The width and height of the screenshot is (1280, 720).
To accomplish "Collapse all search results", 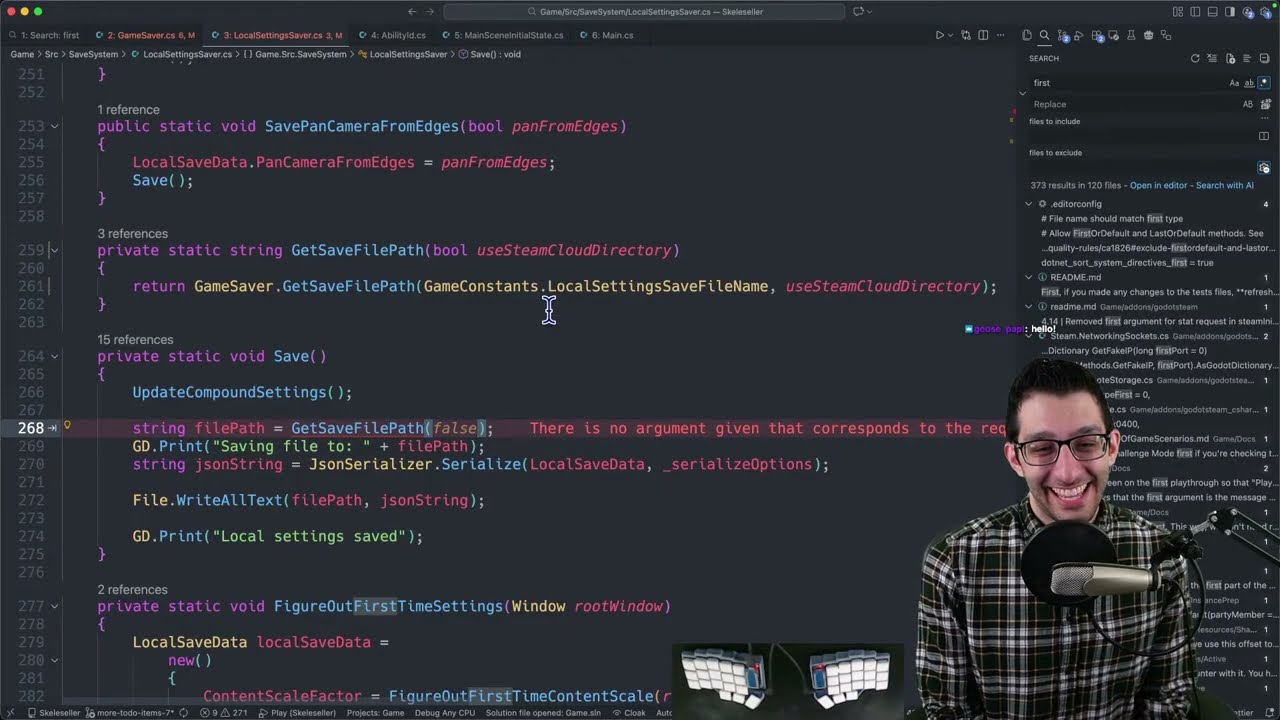I will click(1264, 58).
